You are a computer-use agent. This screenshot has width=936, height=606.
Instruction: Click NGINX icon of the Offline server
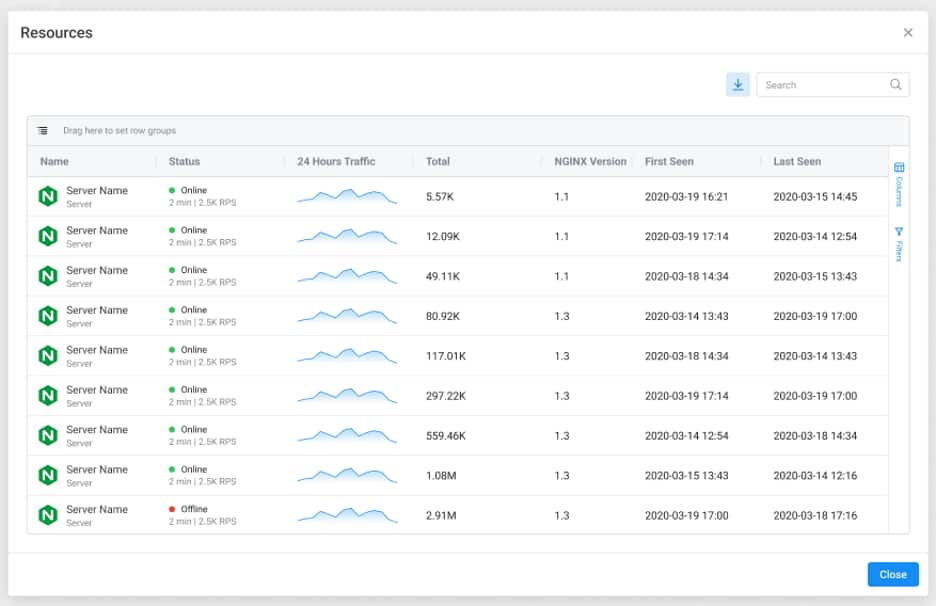point(47,516)
